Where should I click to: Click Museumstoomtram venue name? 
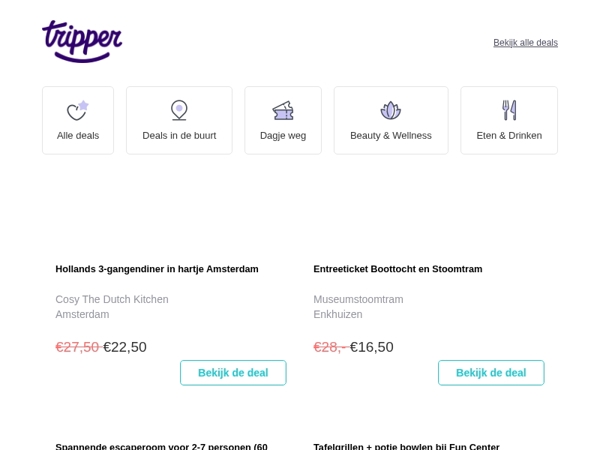click(x=358, y=299)
